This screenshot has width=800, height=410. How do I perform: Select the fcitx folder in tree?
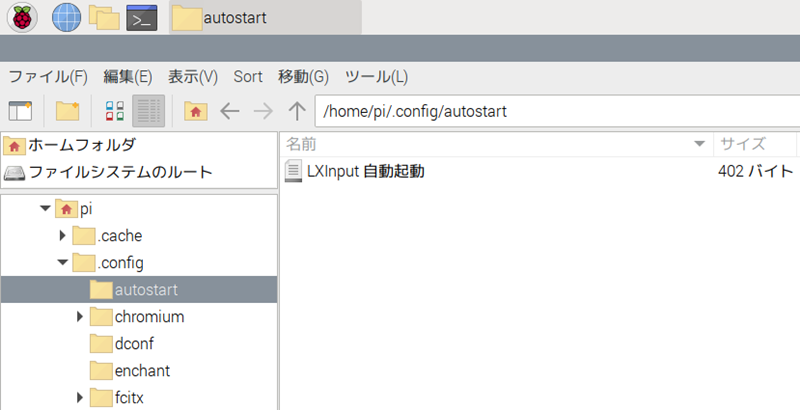117,398
